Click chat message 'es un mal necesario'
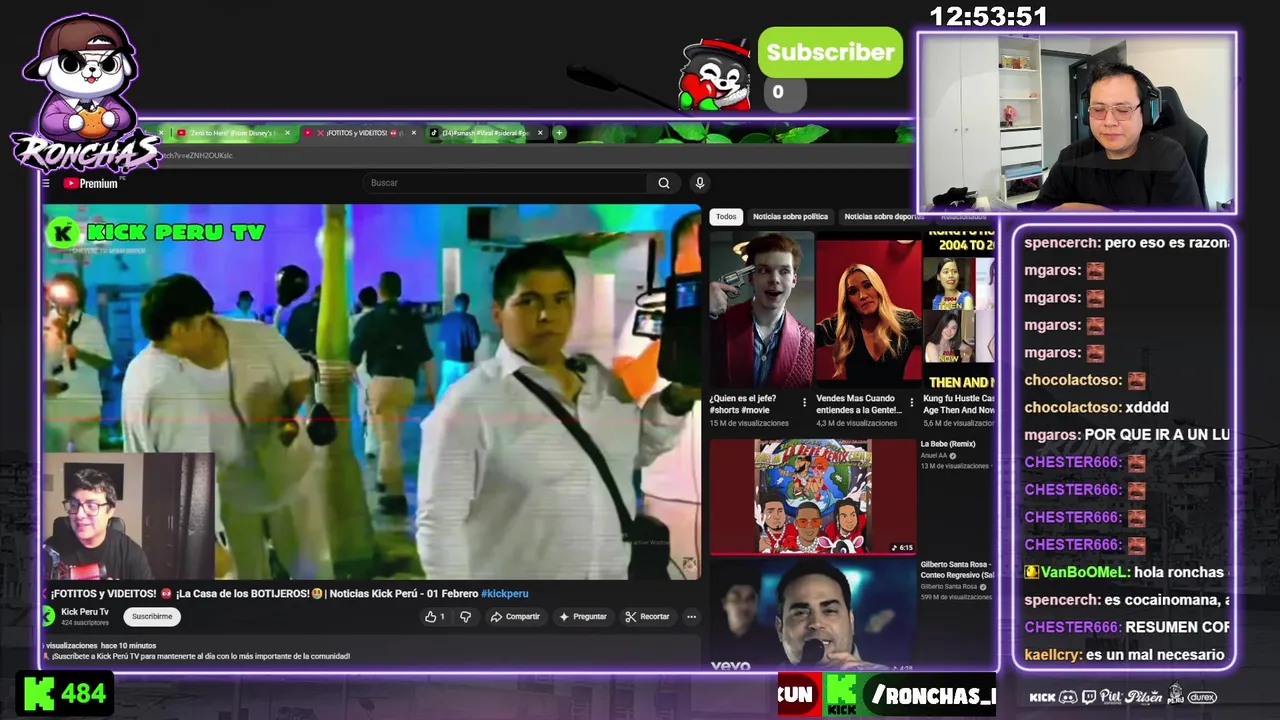1280x720 pixels. click(1154, 654)
